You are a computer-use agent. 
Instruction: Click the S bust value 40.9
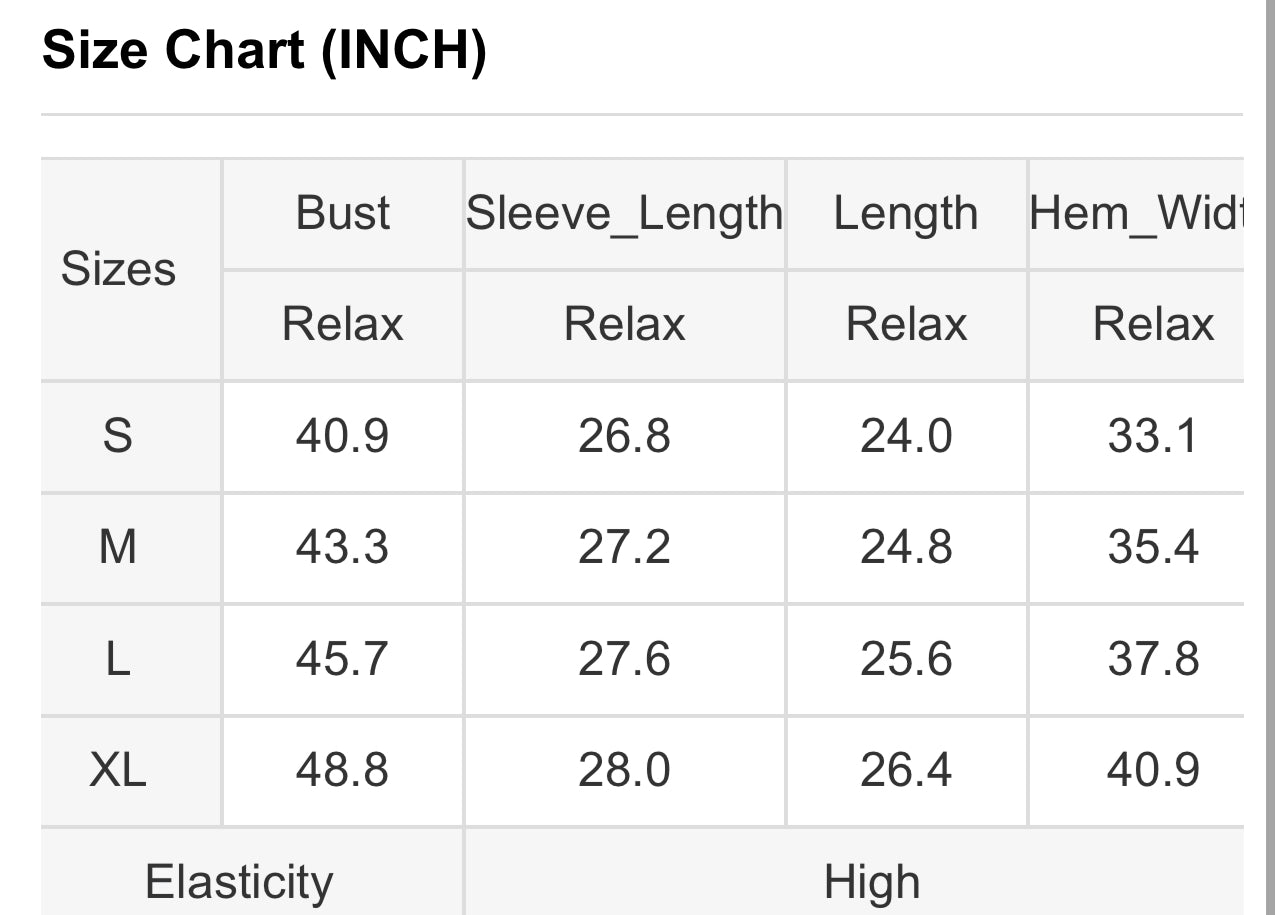pyautogui.click(x=342, y=436)
